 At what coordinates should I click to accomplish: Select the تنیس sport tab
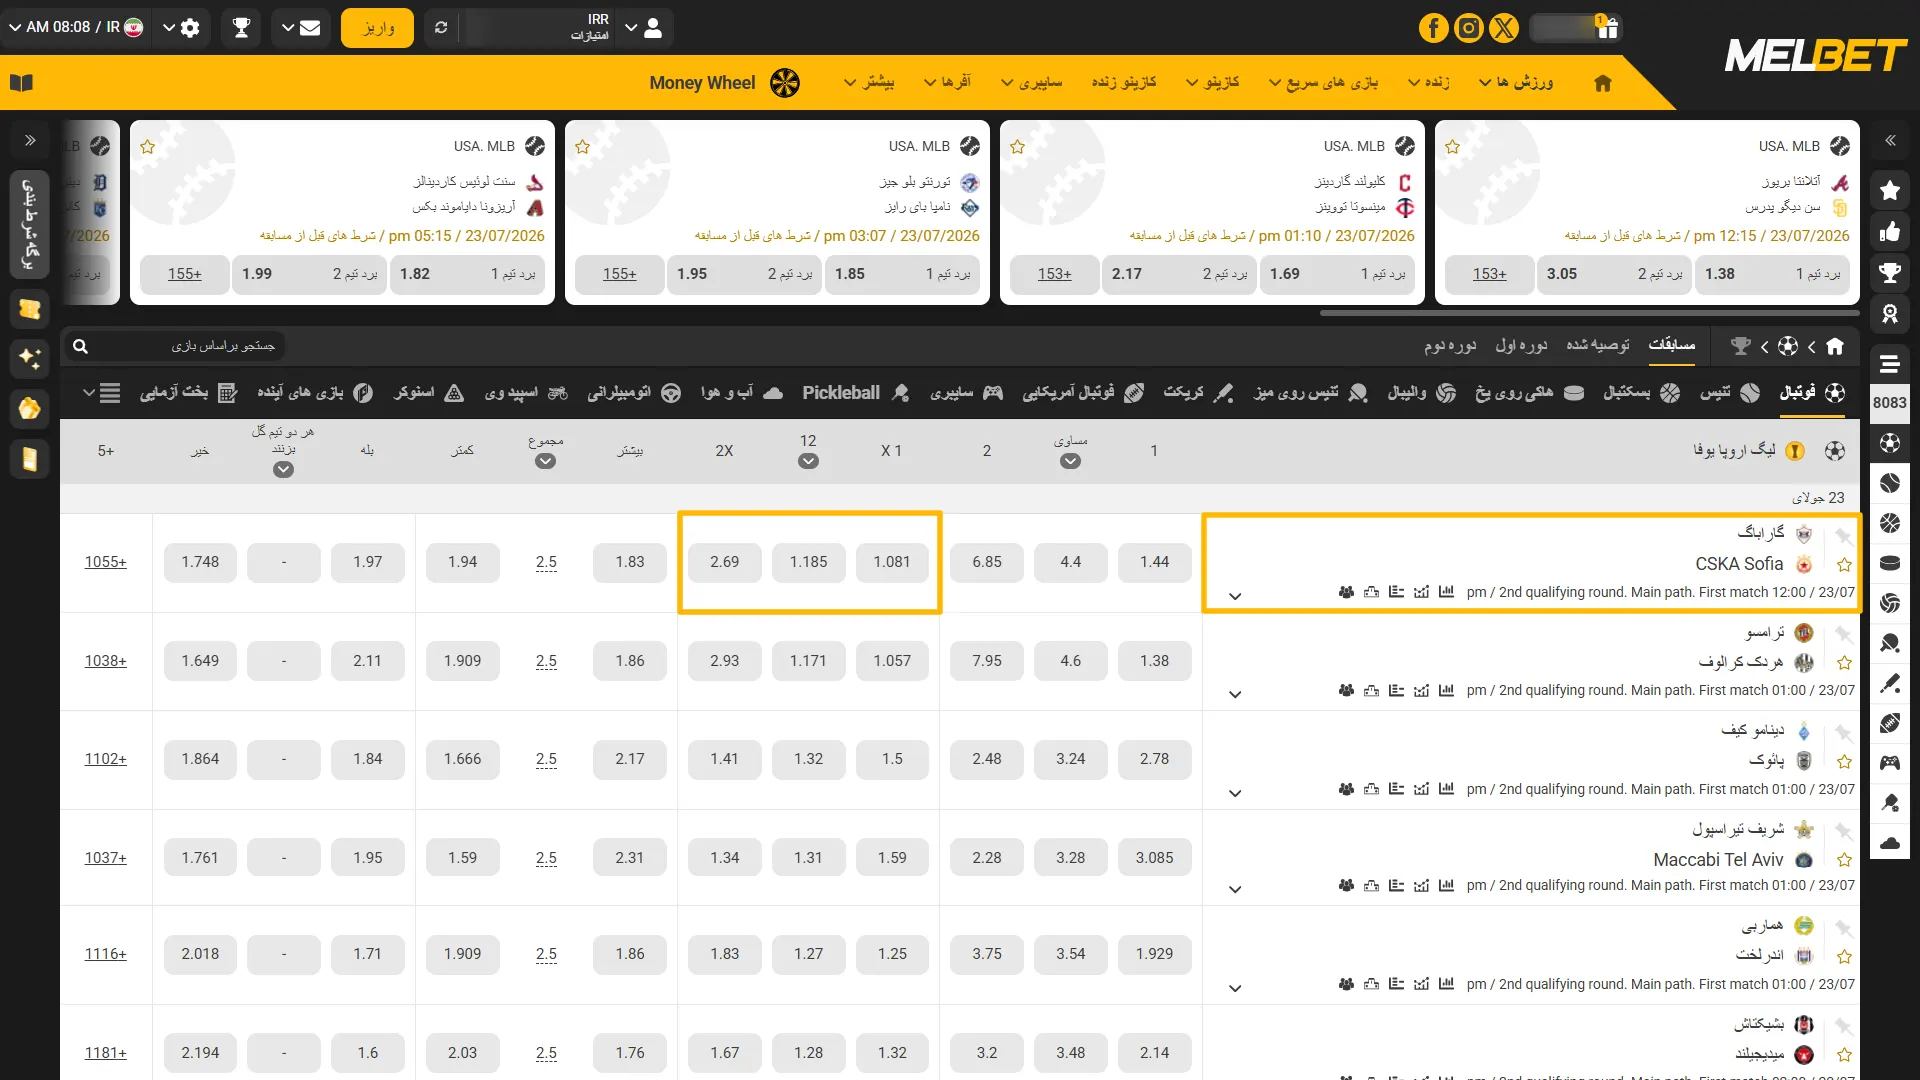tap(1730, 393)
